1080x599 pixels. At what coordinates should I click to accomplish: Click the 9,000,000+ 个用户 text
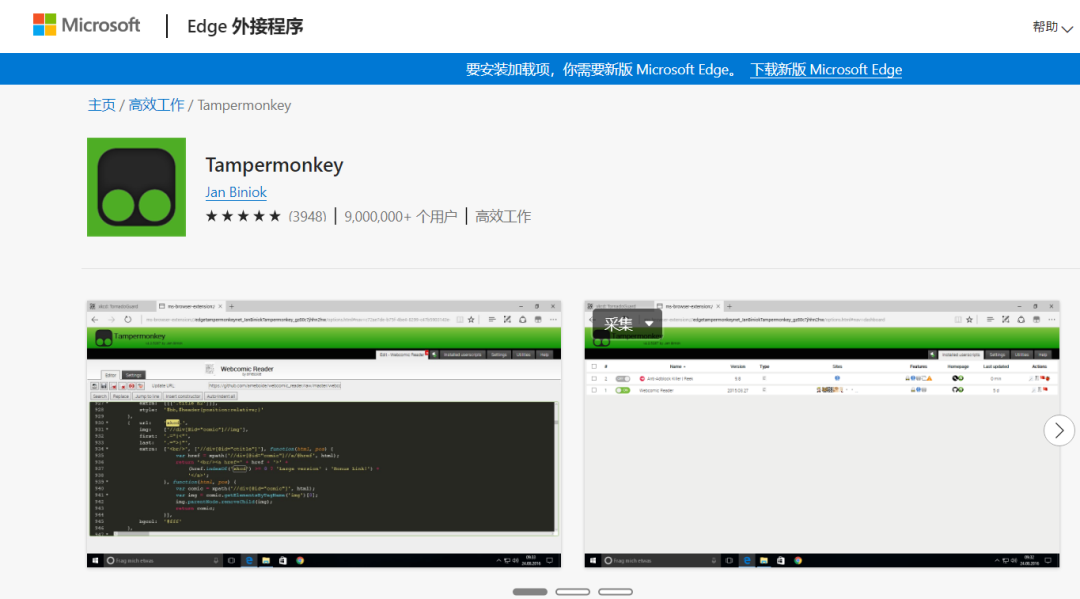point(401,217)
